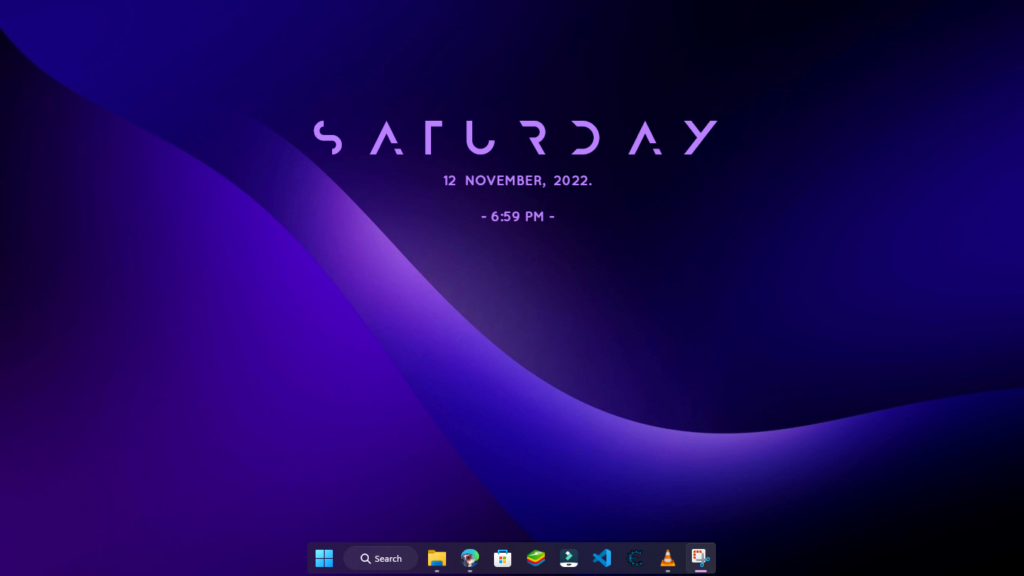Image resolution: width=1024 pixels, height=576 pixels.
Task: Launch Visual Studio Code from the taskbar
Action: coord(601,558)
